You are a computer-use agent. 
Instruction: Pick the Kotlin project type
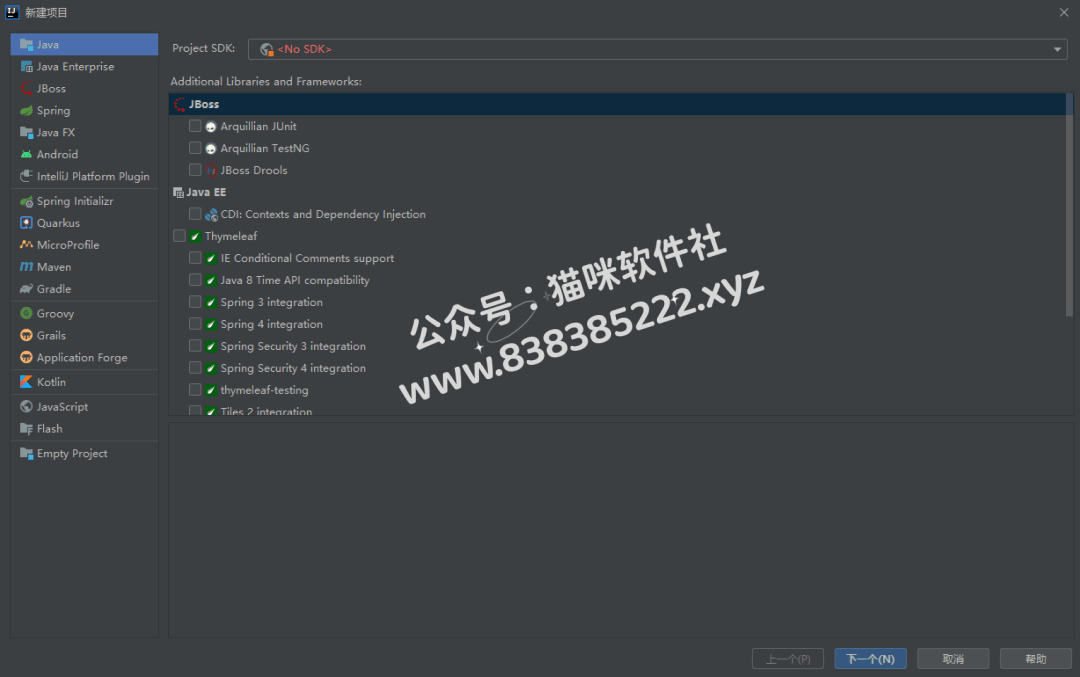point(84,382)
